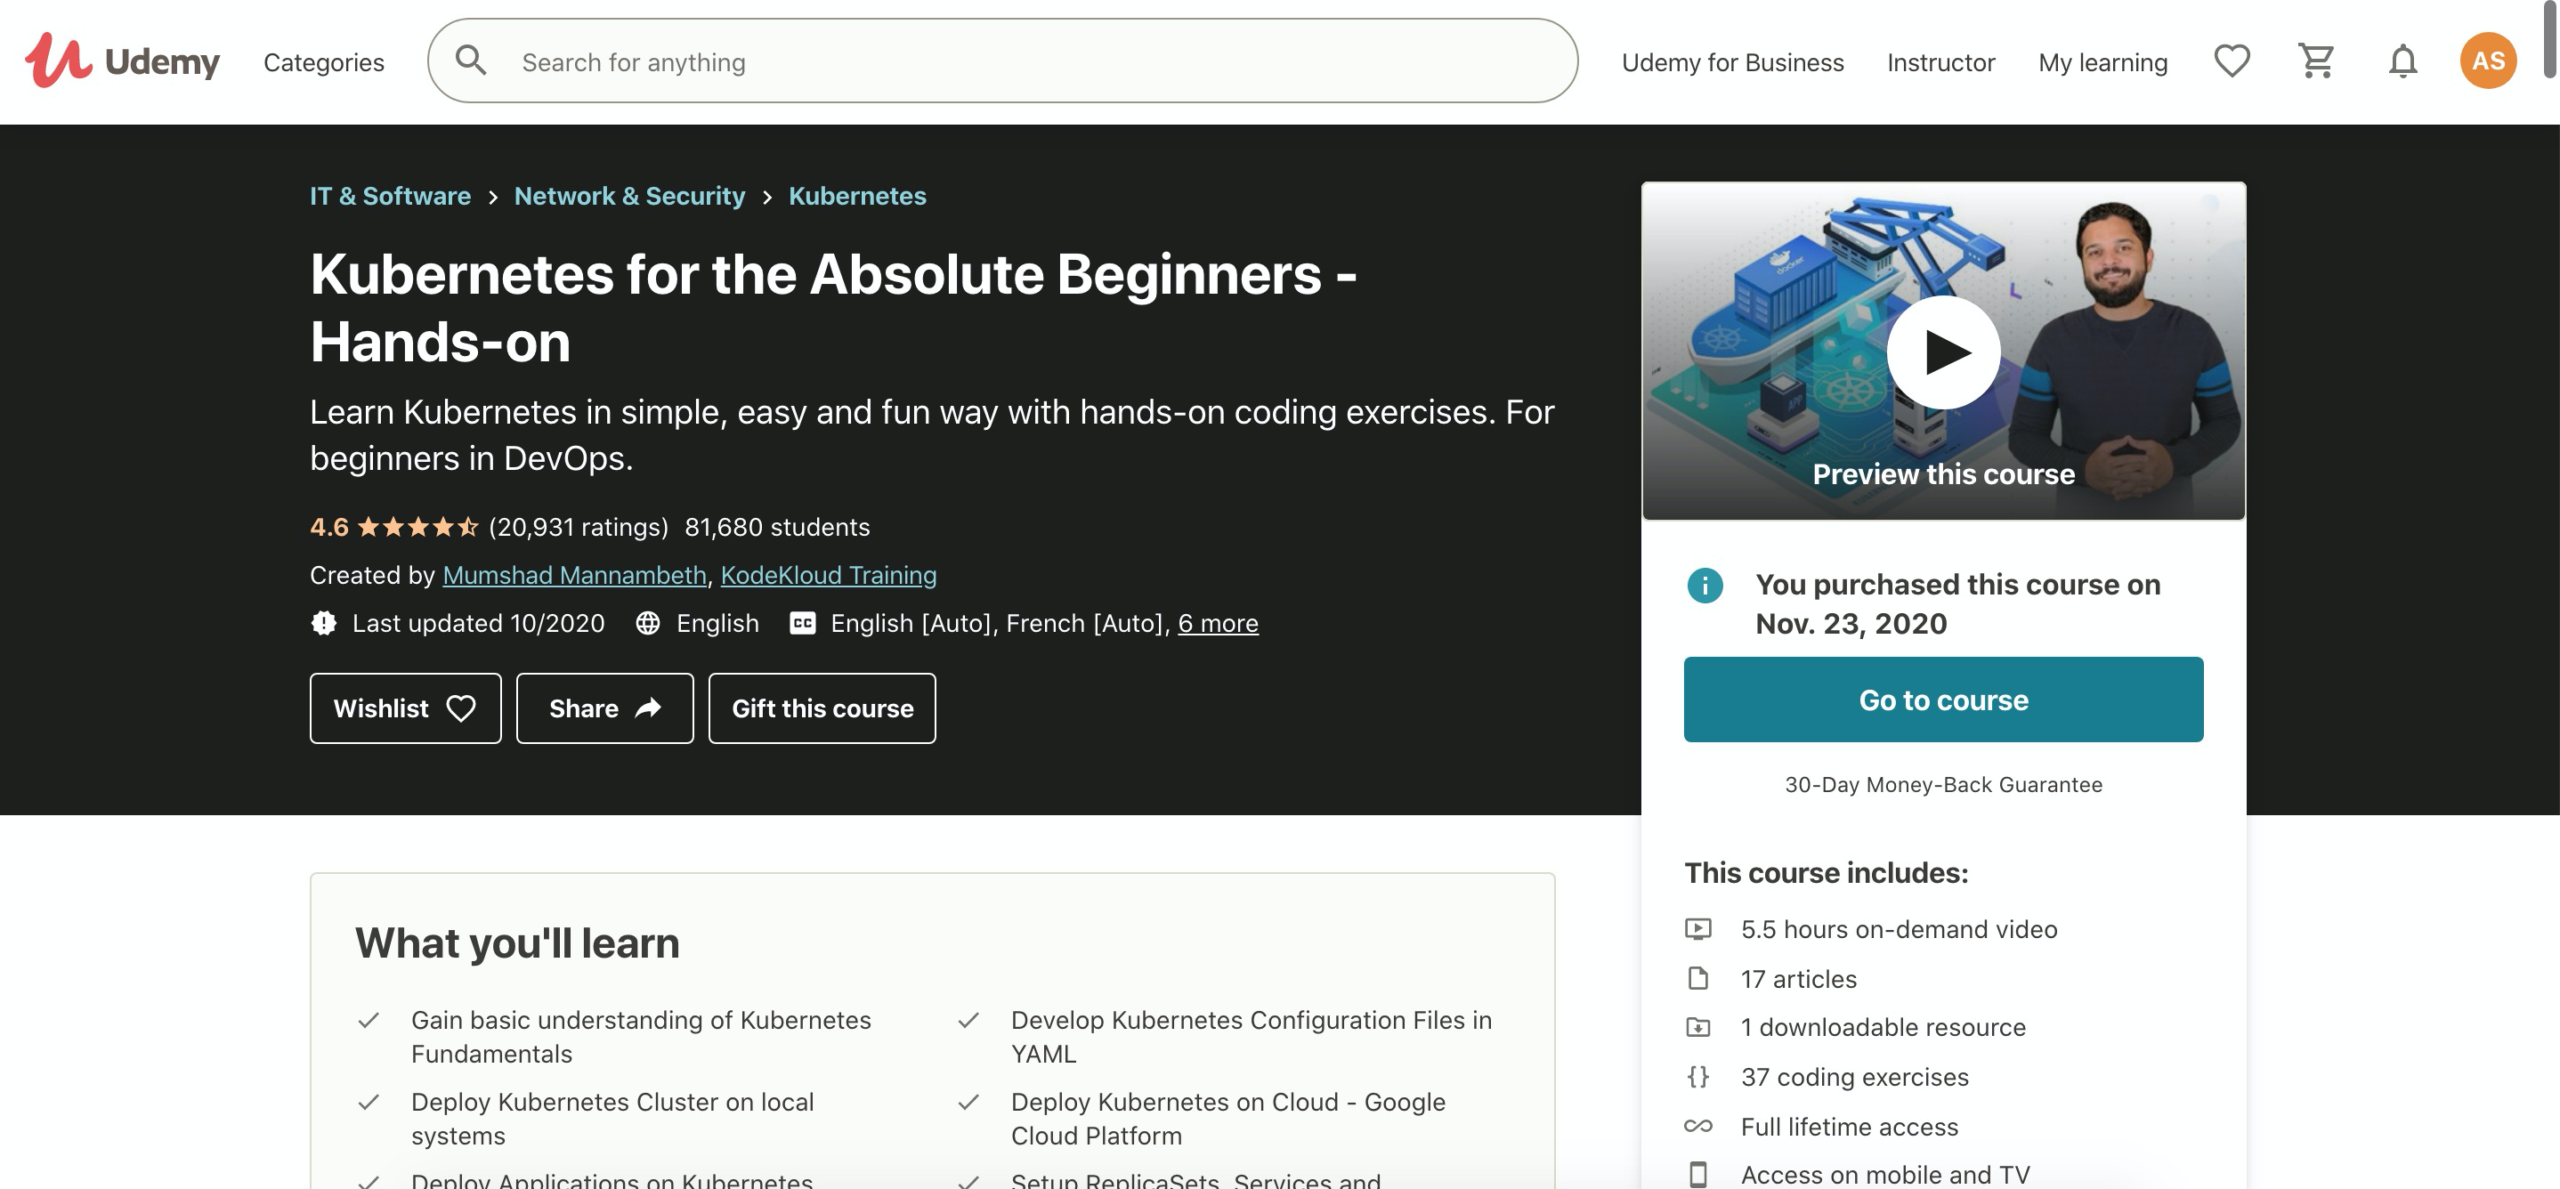
Task: Click 'Gift this course' button
Action: (x=821, y=707)
